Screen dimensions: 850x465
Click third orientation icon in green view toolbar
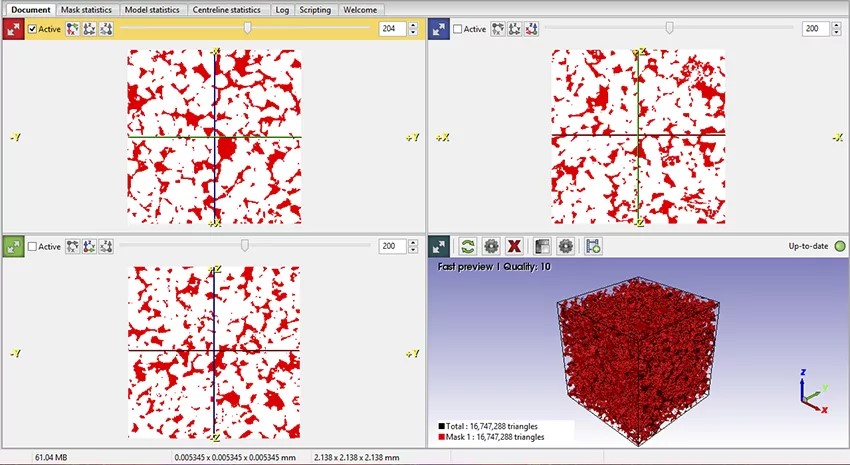tap(106, 247)
